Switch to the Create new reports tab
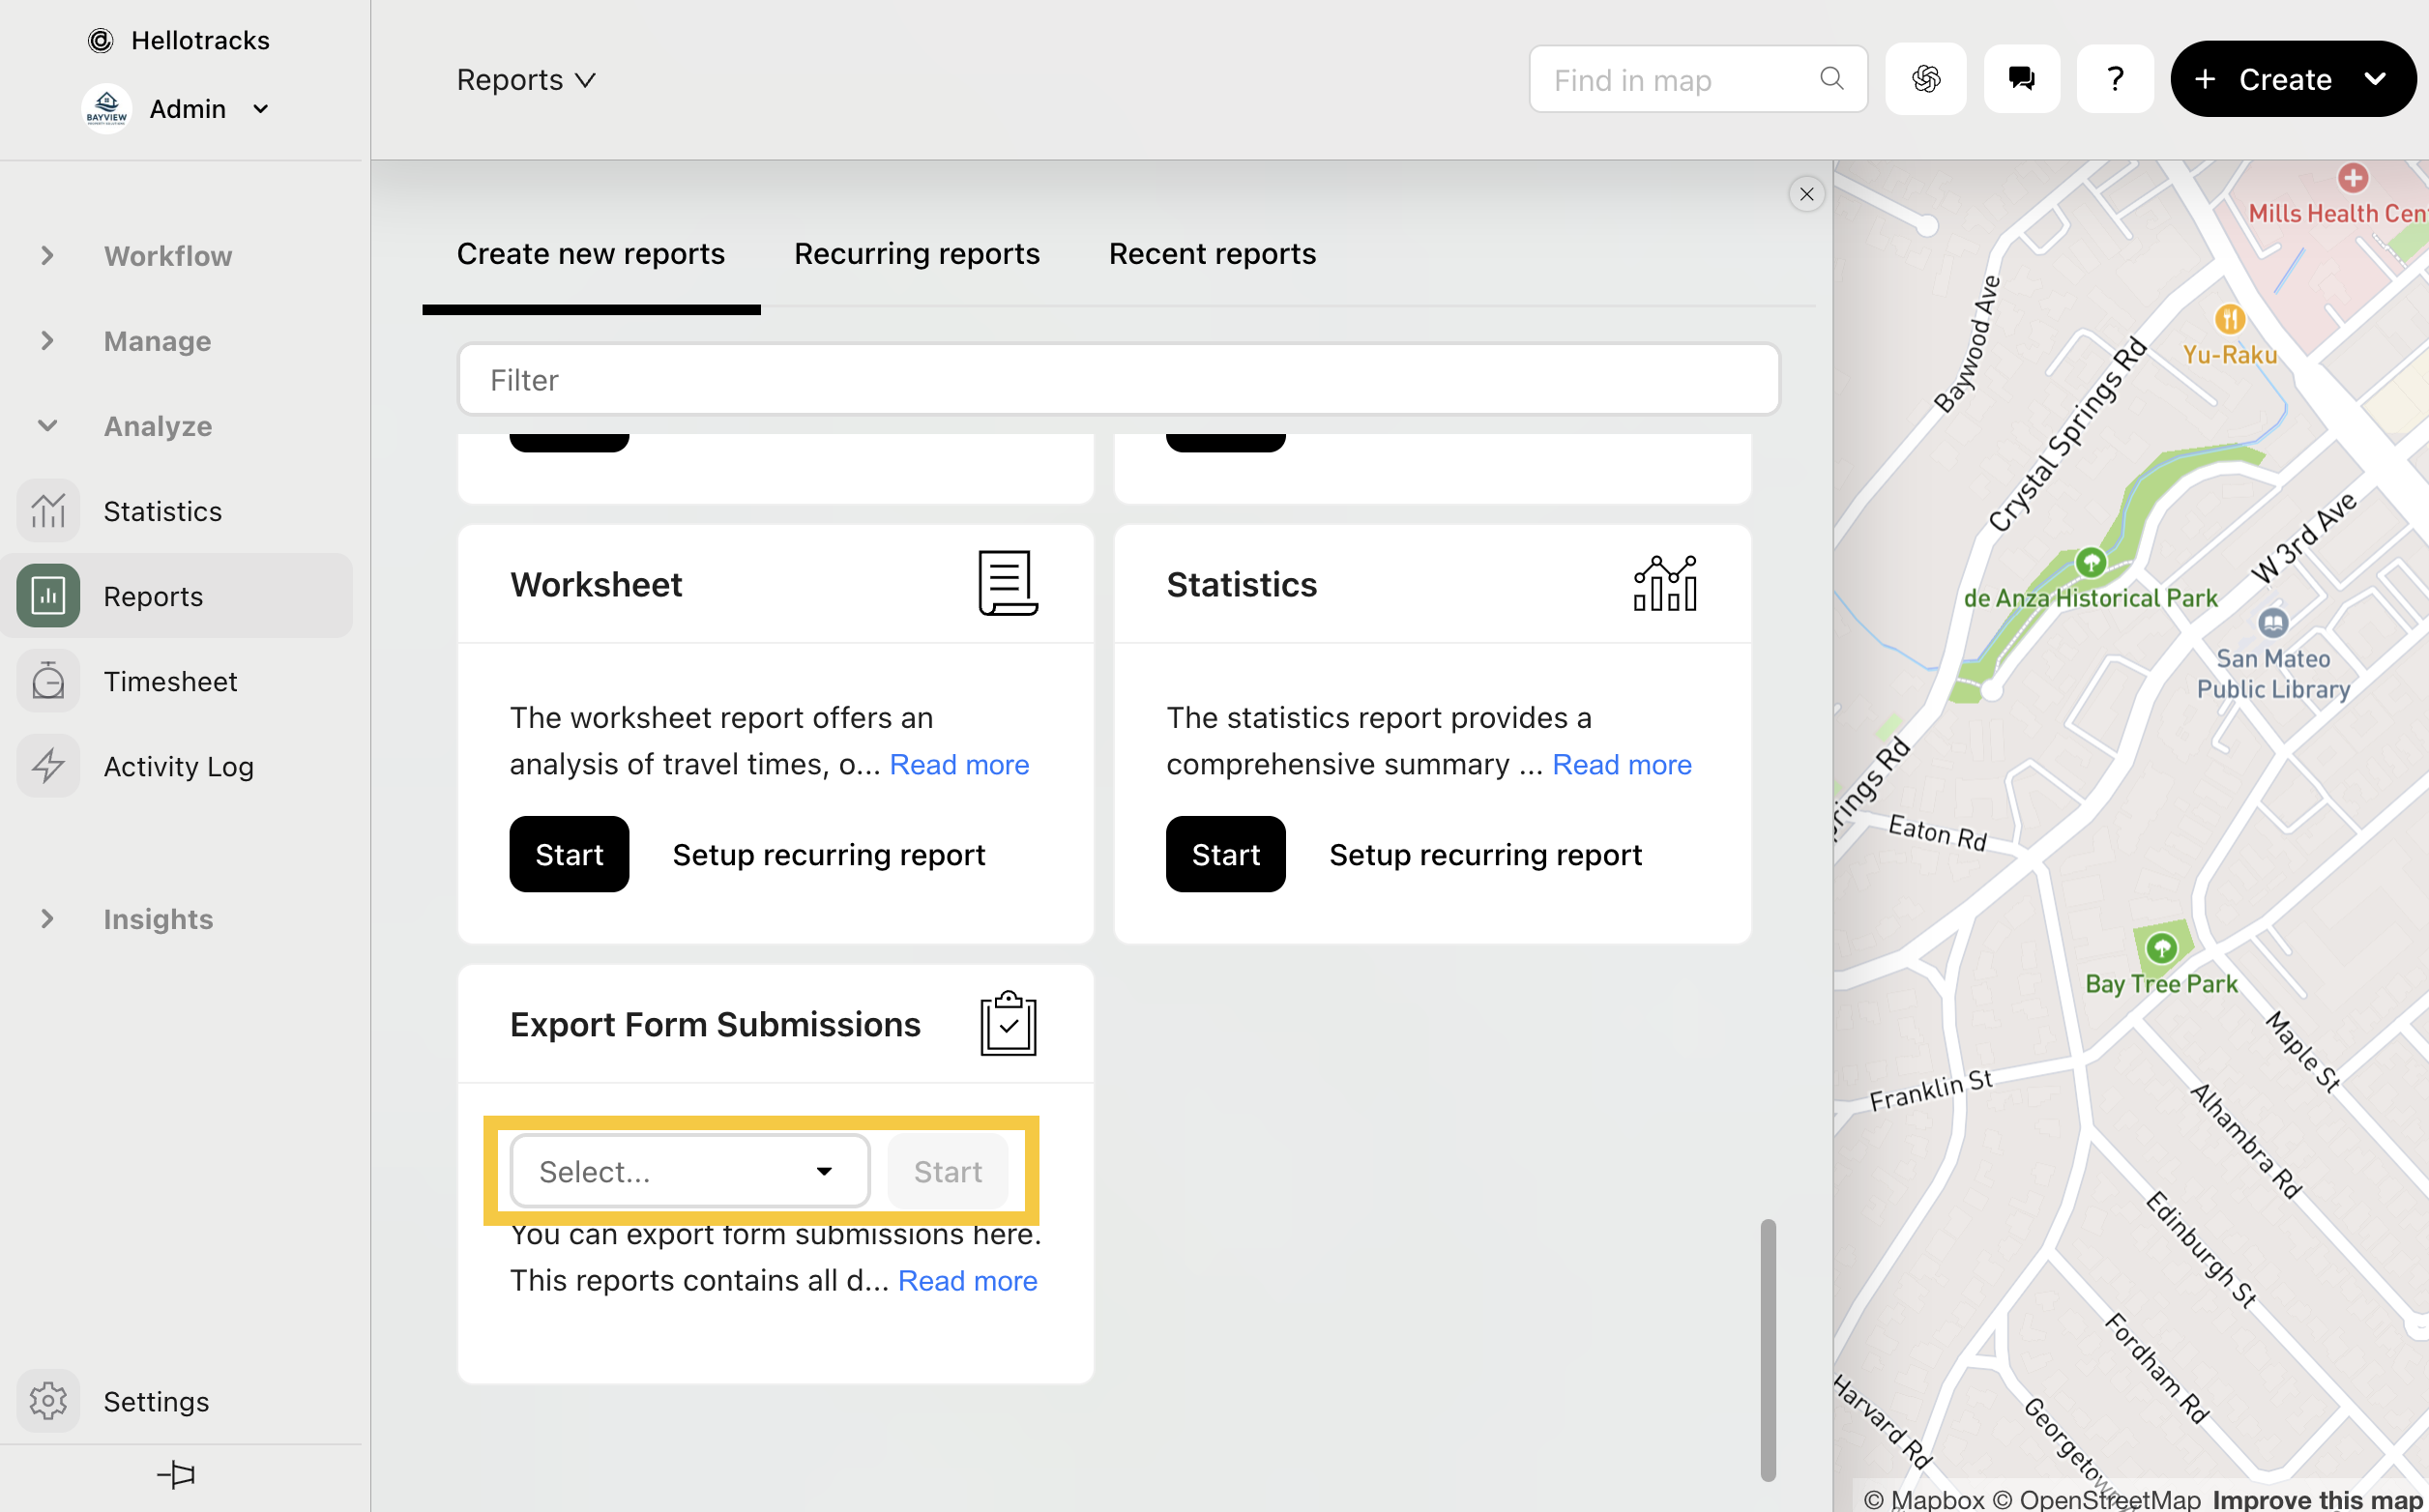This screenshot has width=2429, height=1512. 591,254
